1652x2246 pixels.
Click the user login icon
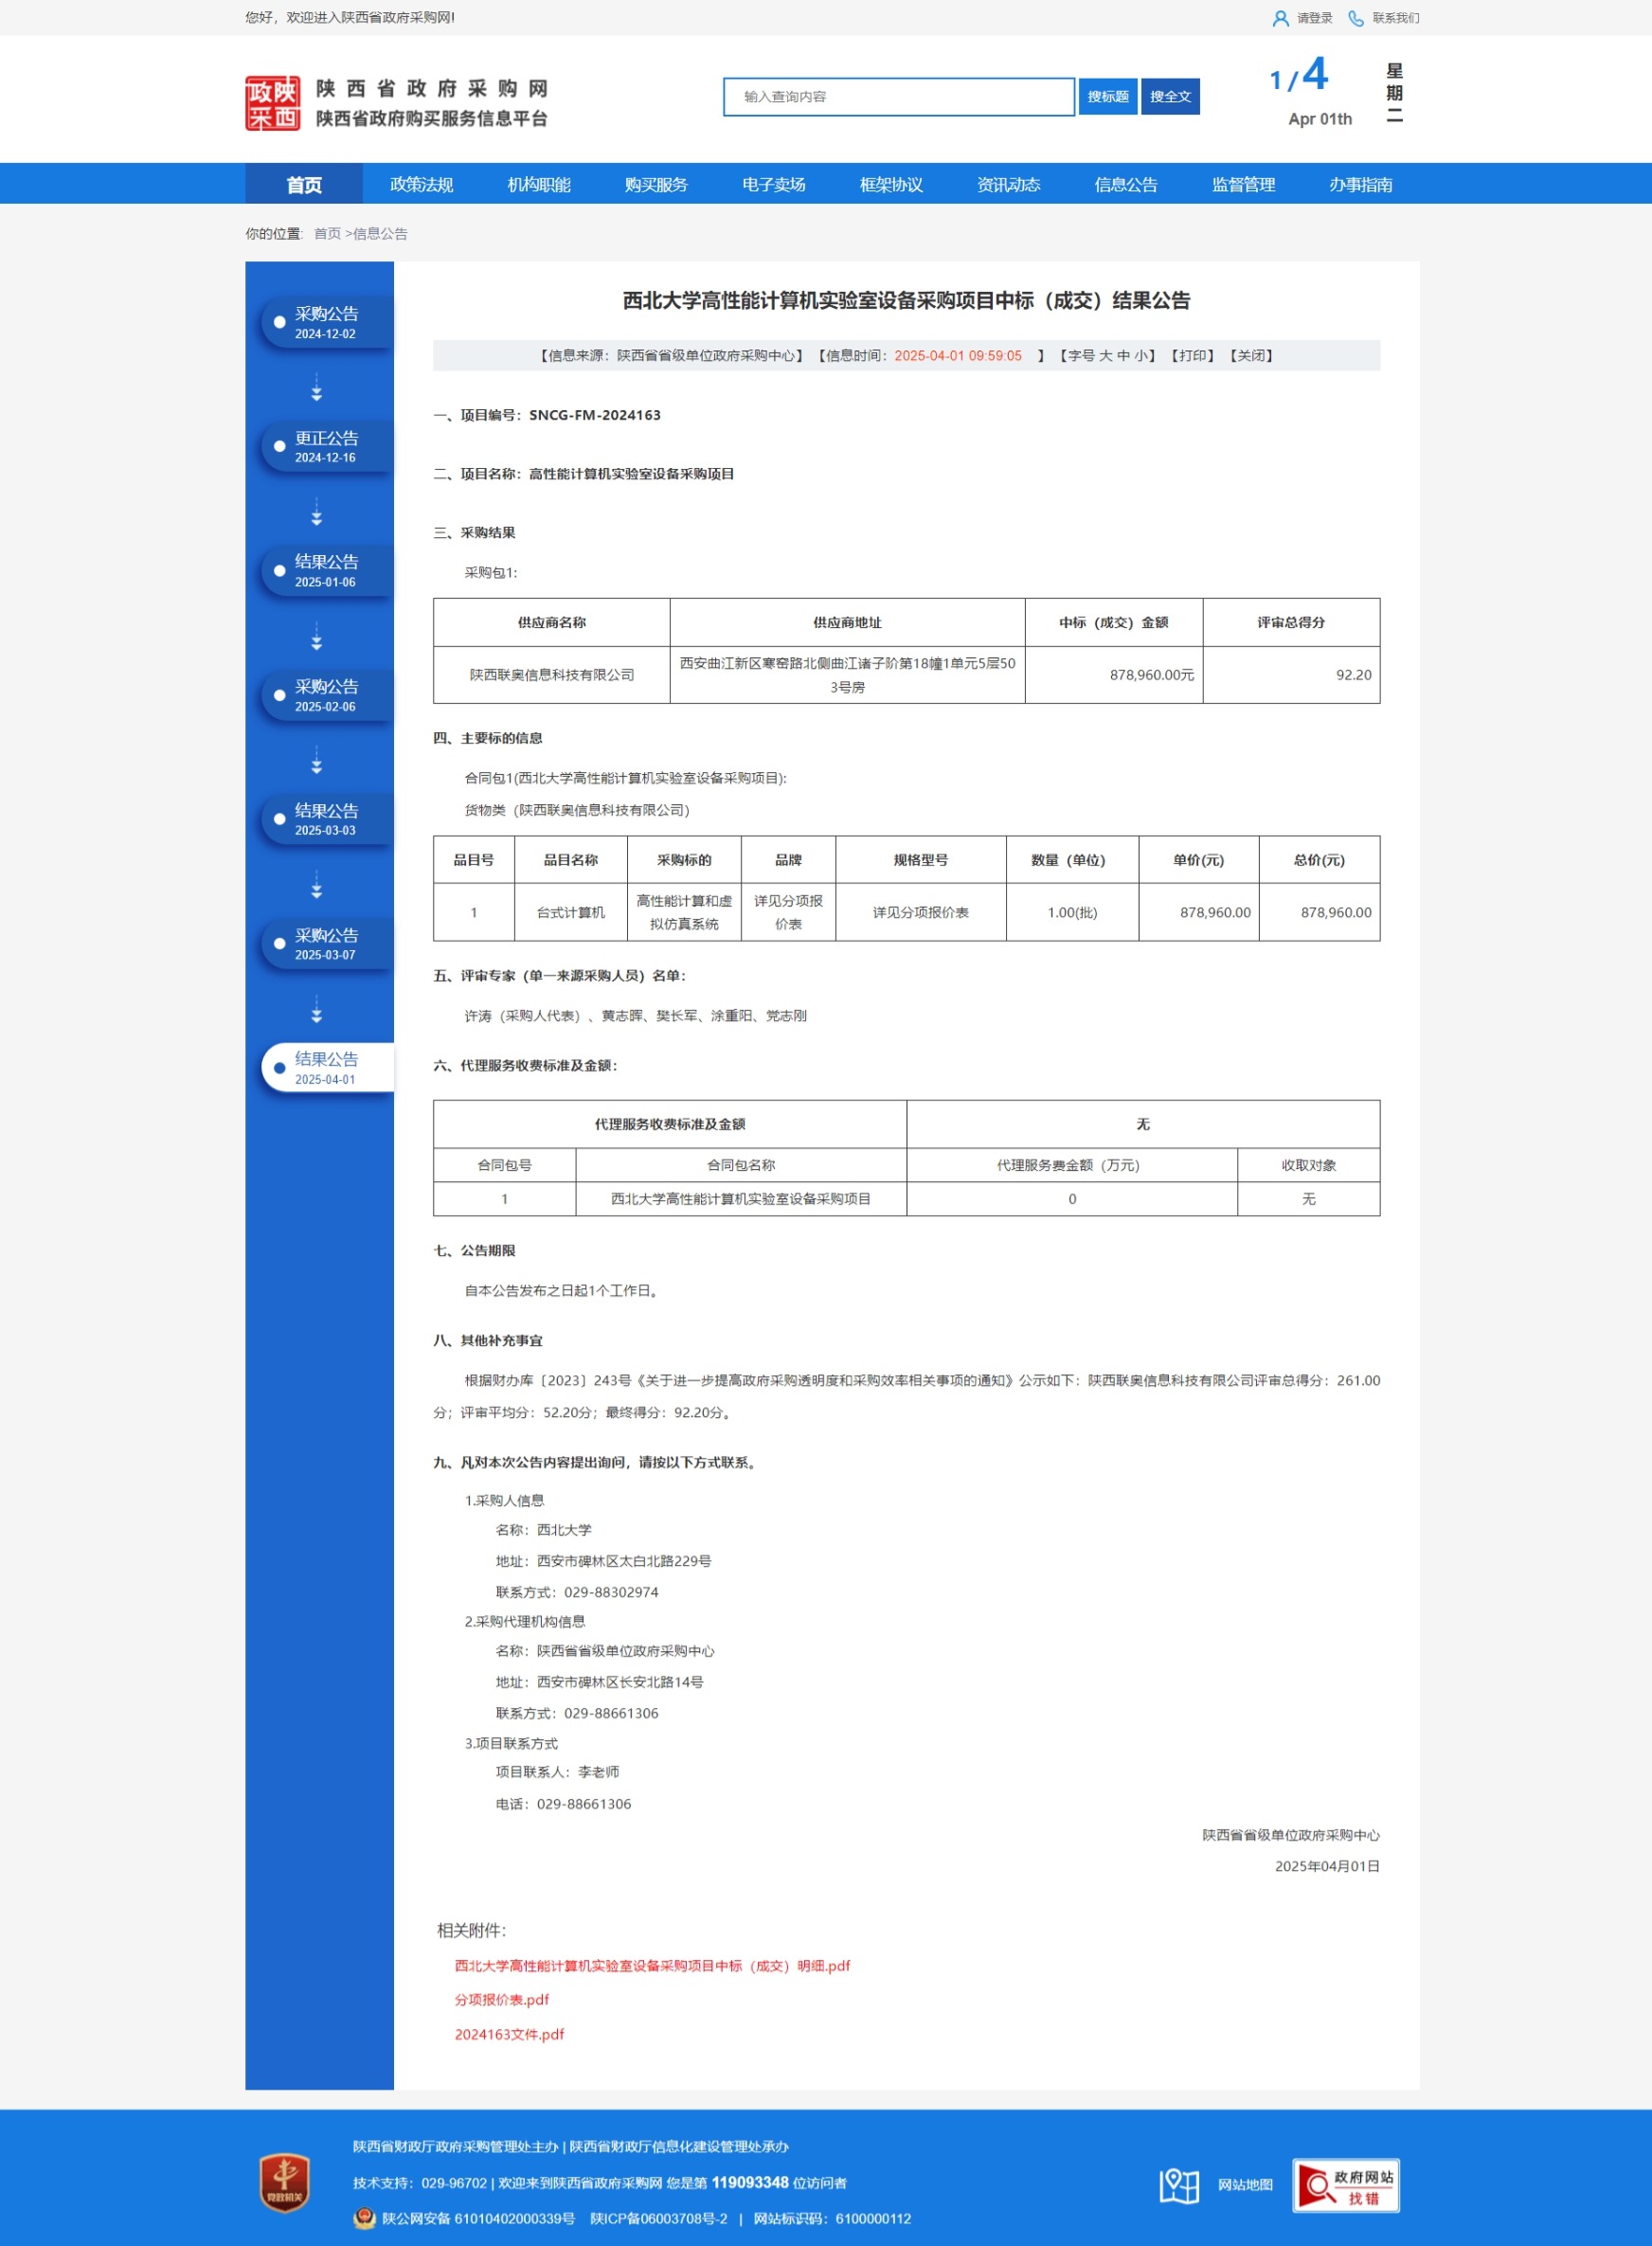[x=1279, y=18]
